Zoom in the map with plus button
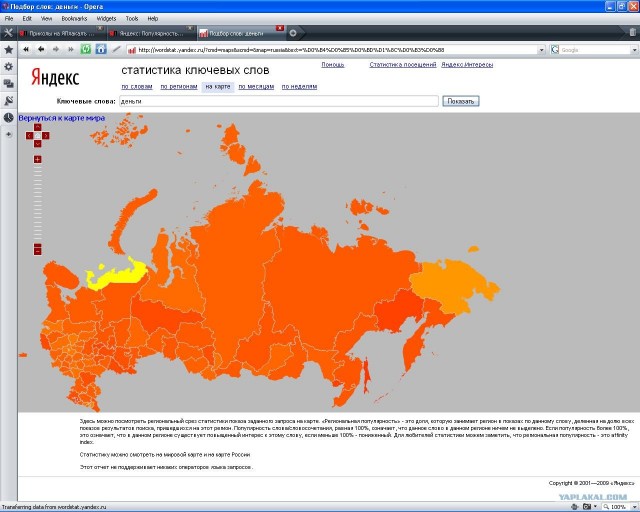 (x=38, y=159)
